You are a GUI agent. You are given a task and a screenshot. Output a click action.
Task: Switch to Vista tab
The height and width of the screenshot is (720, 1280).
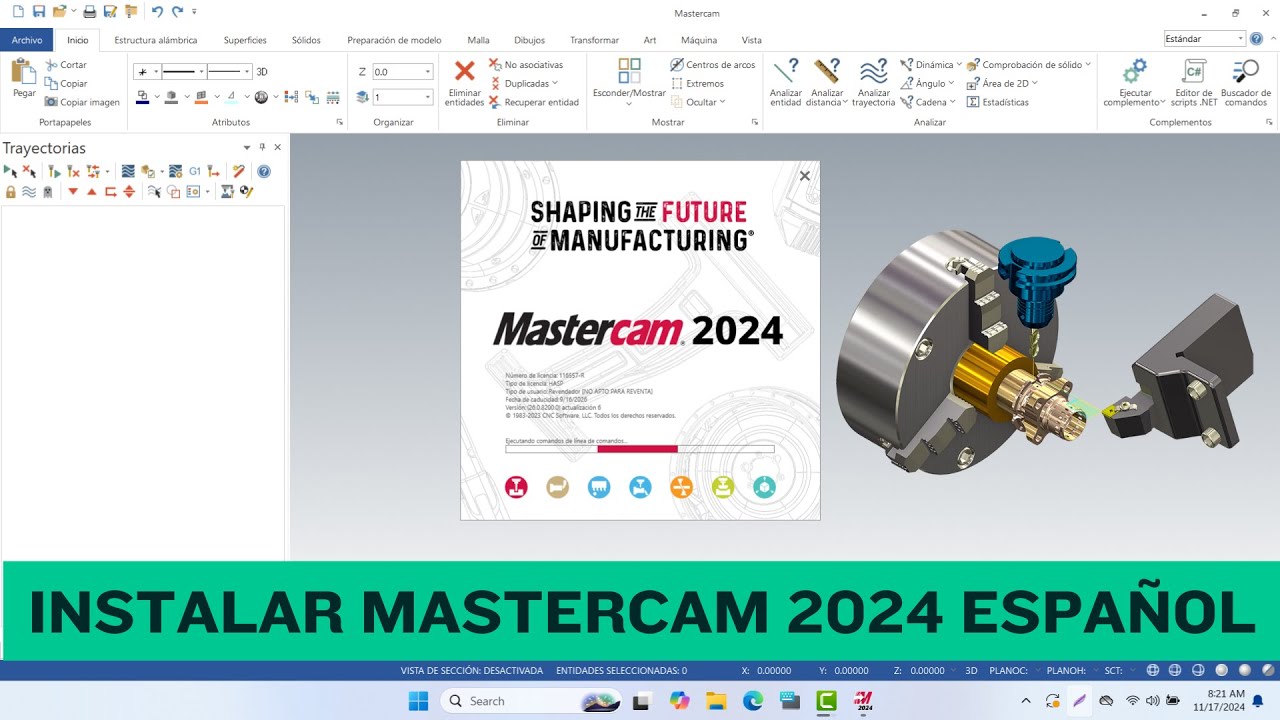pyautogui.click(x=751, y=40)
